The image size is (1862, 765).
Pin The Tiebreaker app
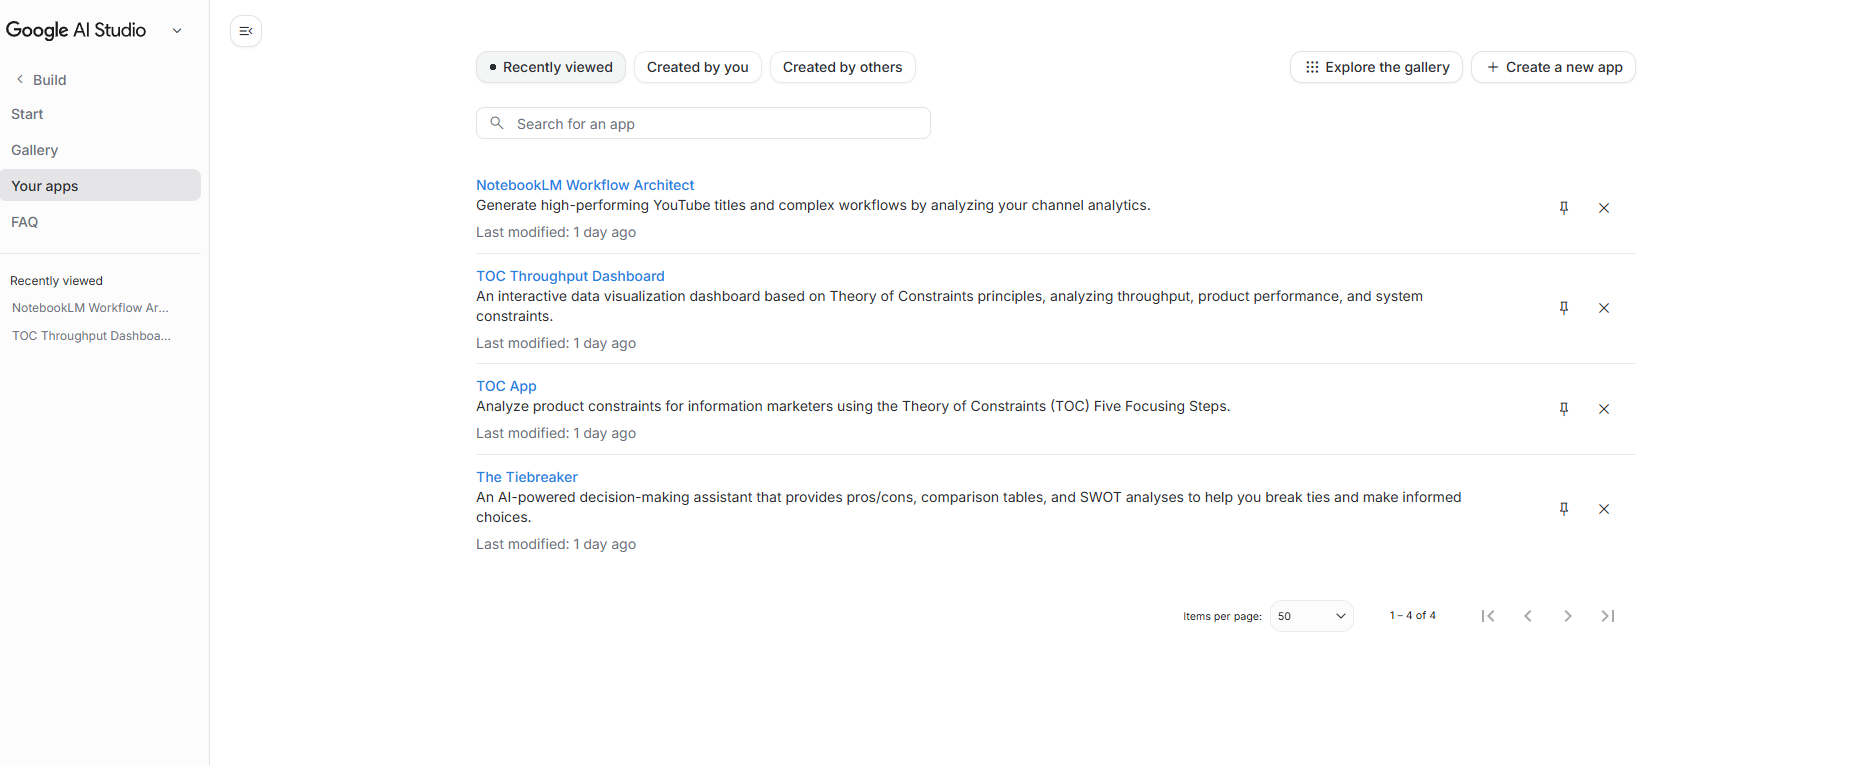point(1564,509)
